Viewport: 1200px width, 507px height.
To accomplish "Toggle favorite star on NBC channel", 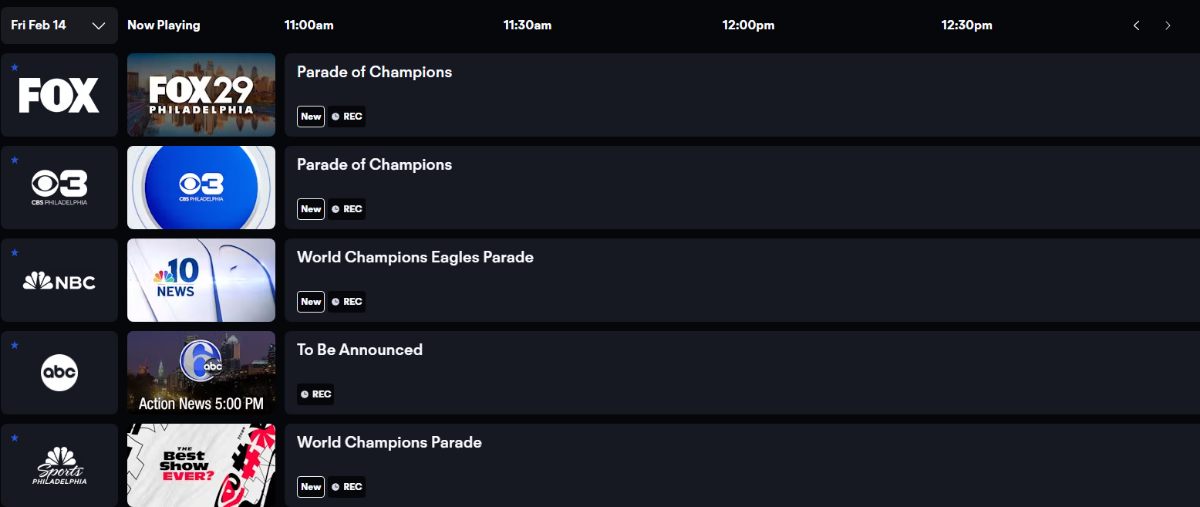I will tap(14, 253).
